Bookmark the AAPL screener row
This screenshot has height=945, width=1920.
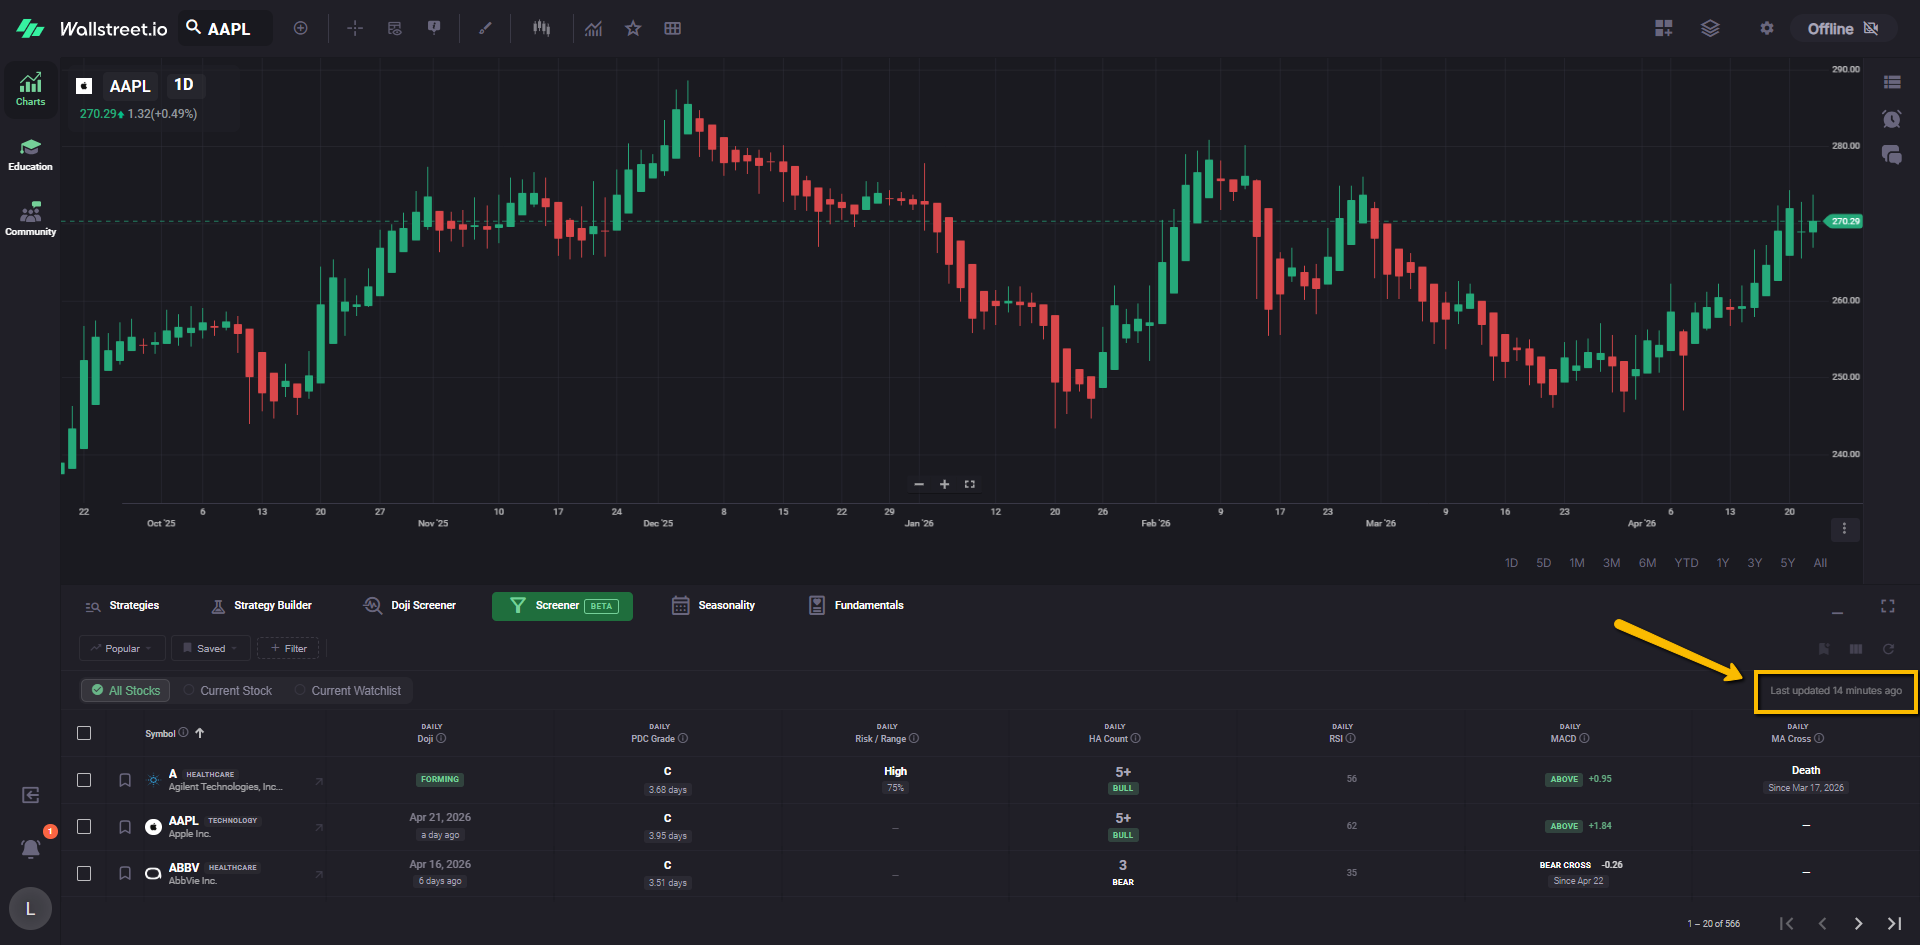tap(125, 827)
